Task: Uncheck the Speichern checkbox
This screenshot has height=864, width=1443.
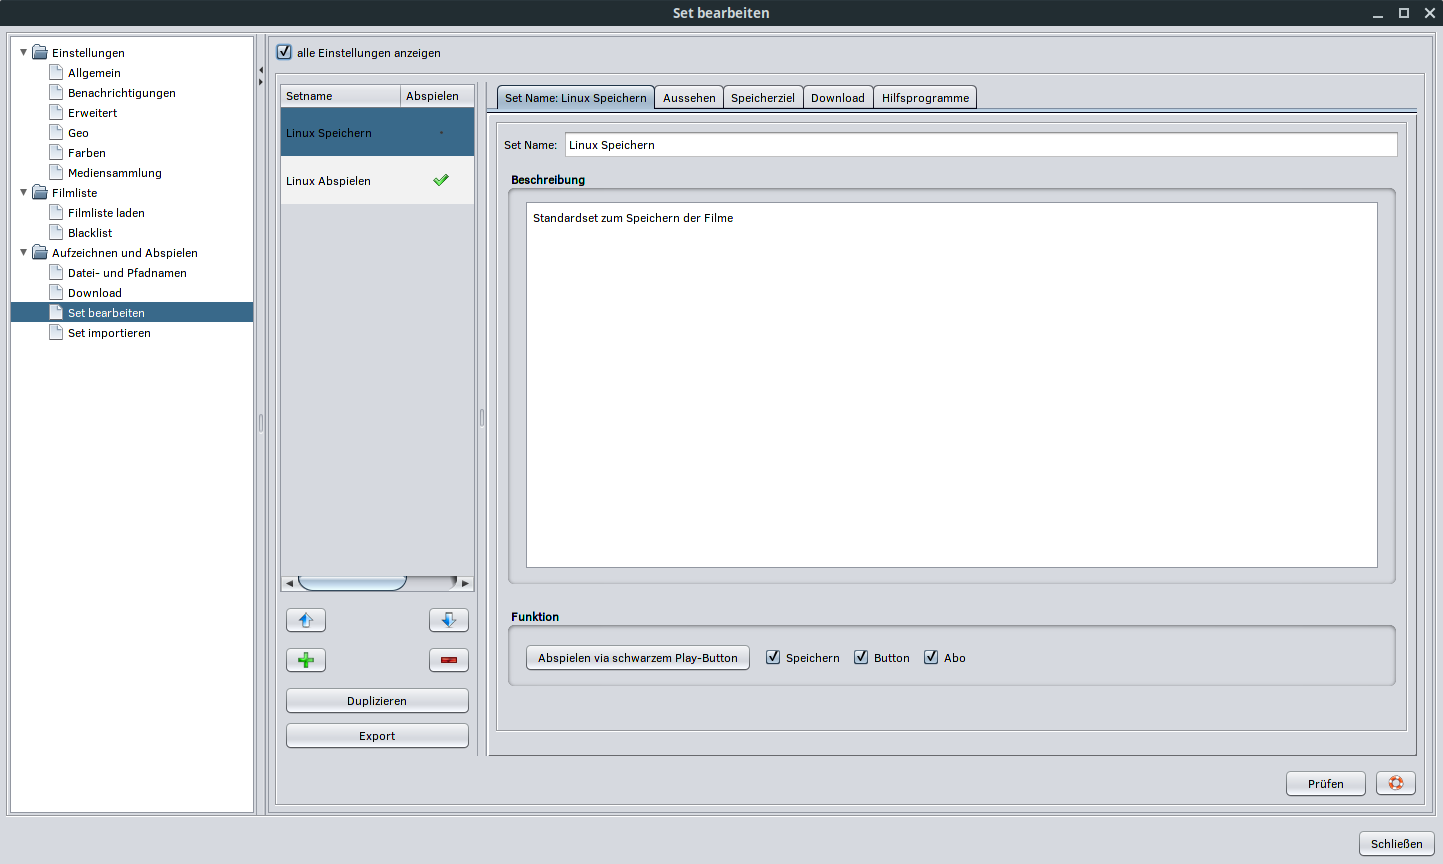Action: pos(773,657)
